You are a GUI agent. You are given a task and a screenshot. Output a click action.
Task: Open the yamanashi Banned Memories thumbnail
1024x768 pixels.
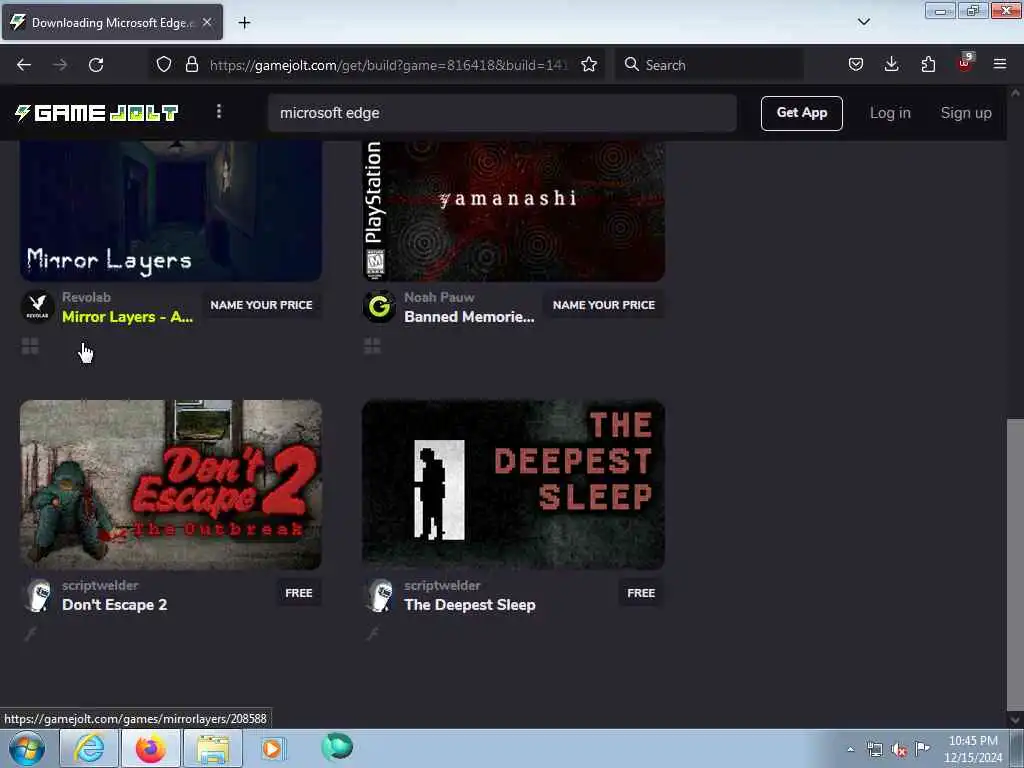coord(513,211)
